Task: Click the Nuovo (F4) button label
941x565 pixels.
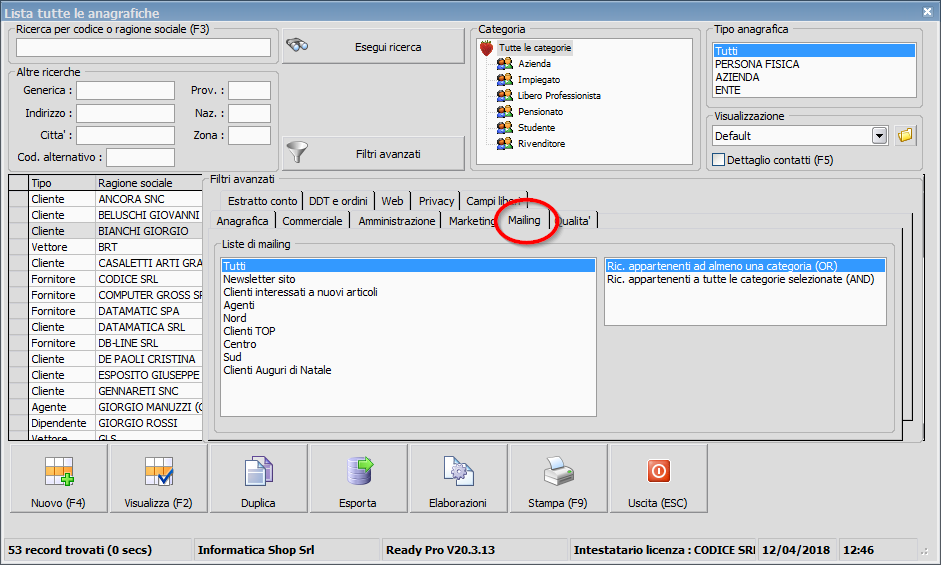Action: tap(58, 503)
